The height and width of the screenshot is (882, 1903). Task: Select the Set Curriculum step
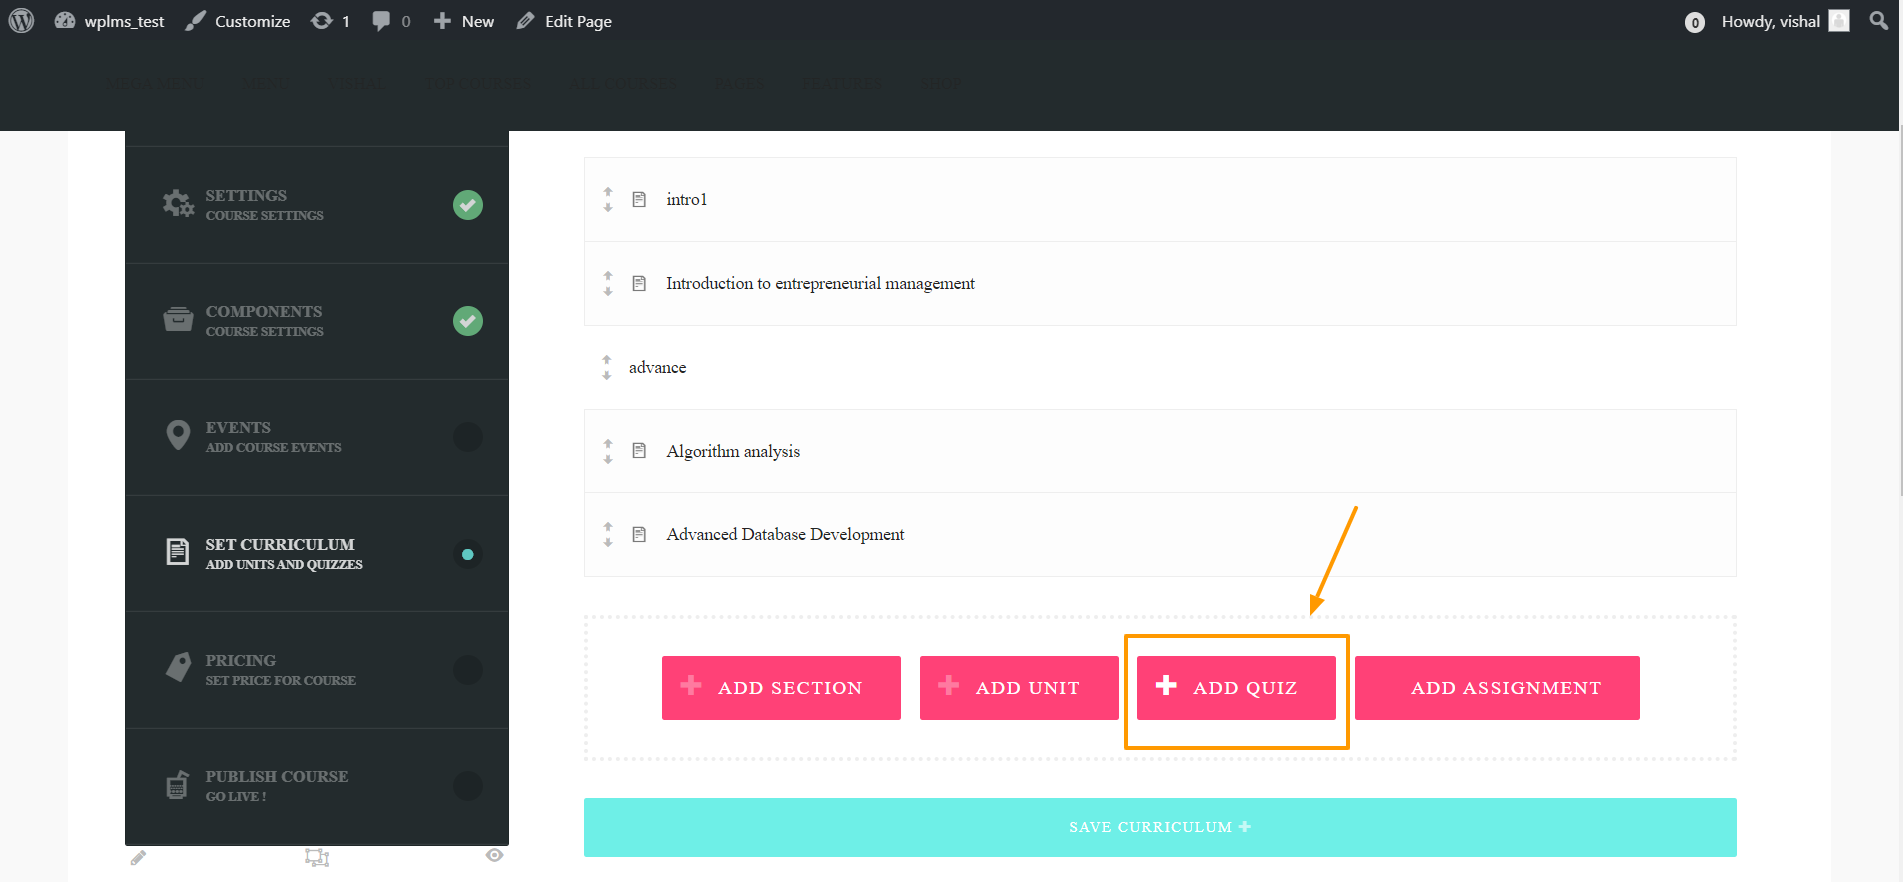click(317, 553)
